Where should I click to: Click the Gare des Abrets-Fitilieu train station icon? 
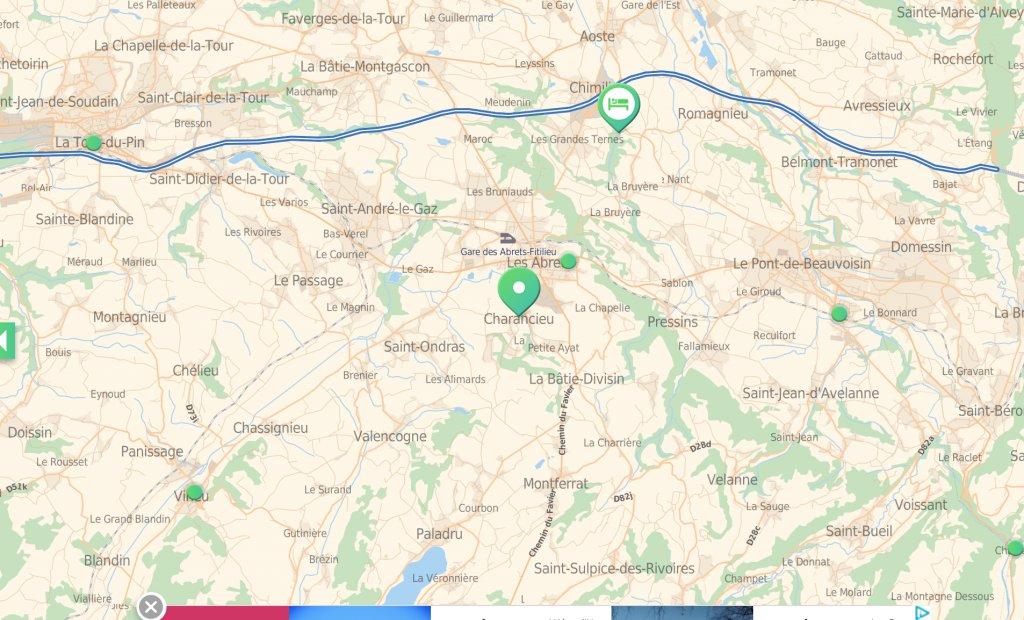[507, 238]
